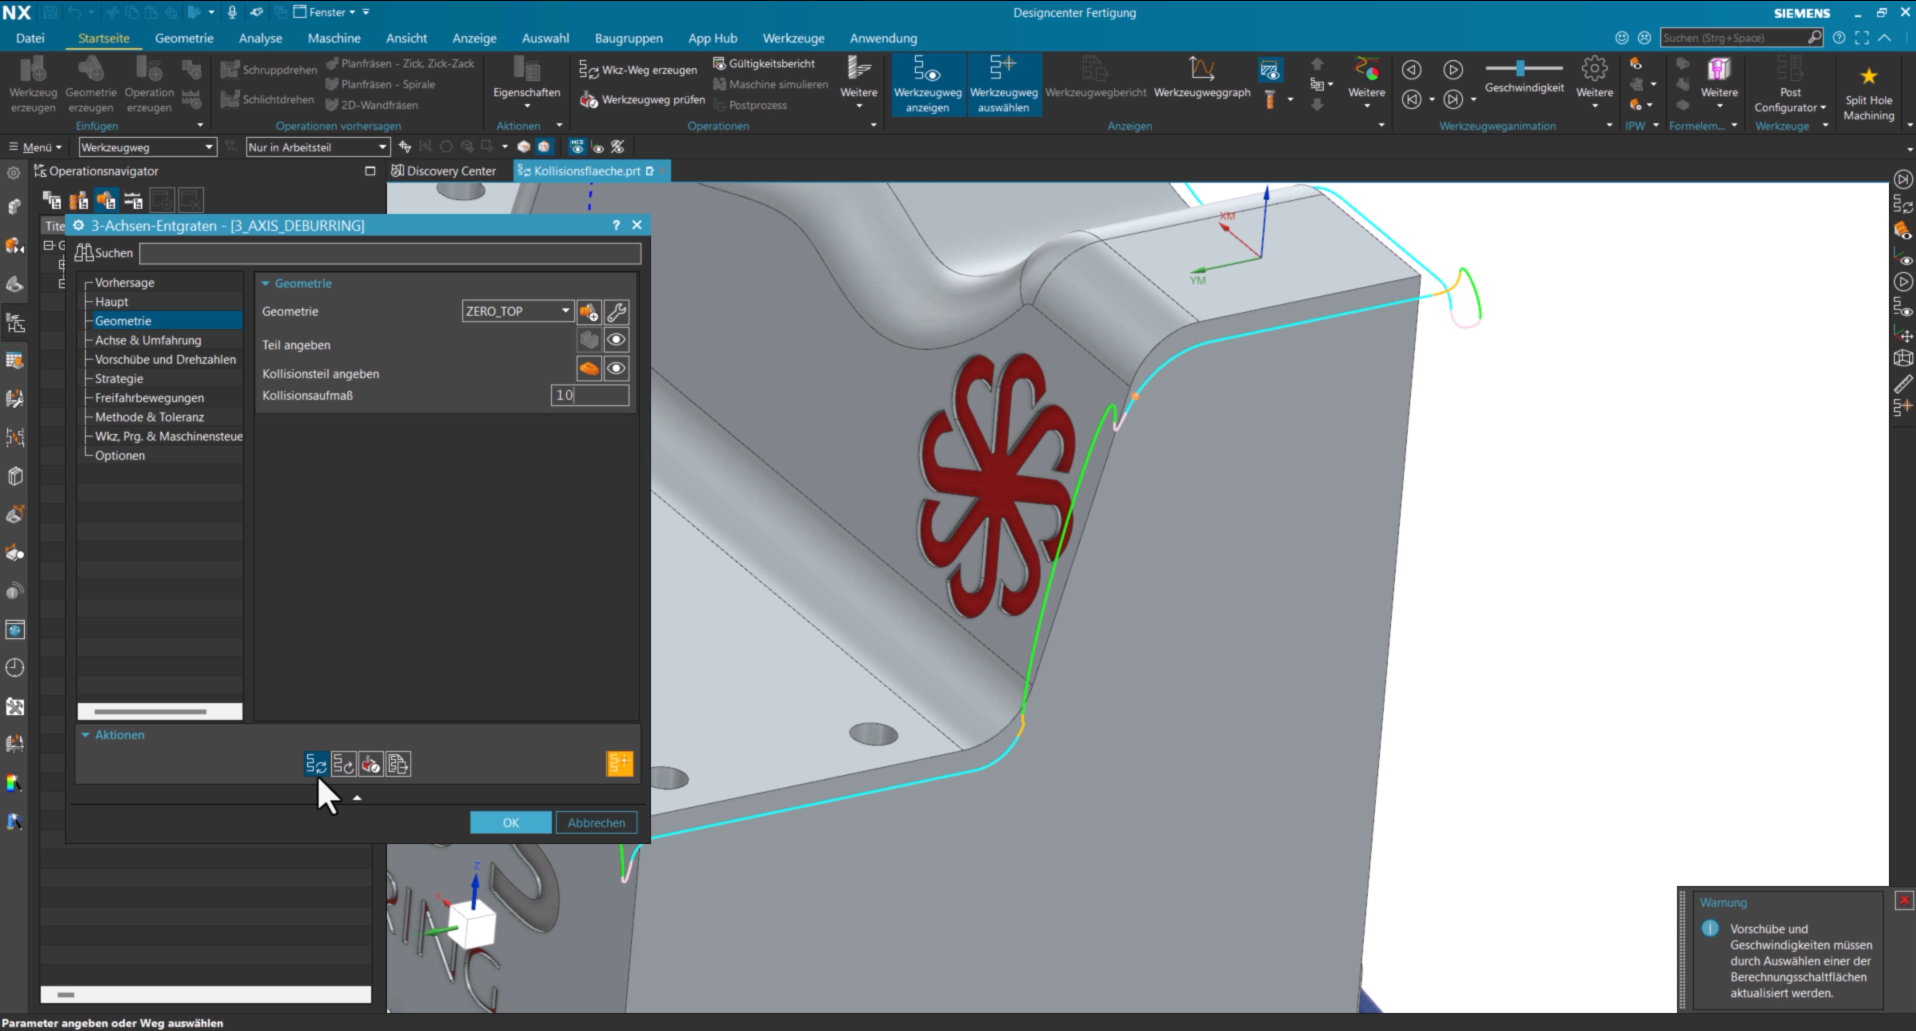Toggle the Werkzeugweg anzeigen button
Image resolution: width=1916 pixels, height=1031 pixels.
click(x=927, y=84)
